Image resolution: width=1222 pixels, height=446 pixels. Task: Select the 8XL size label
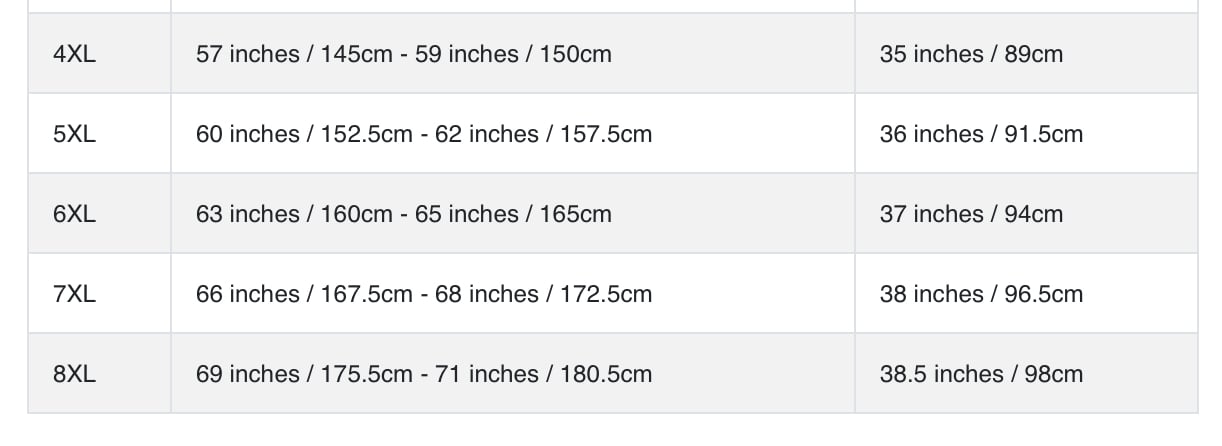coord(75,374)
